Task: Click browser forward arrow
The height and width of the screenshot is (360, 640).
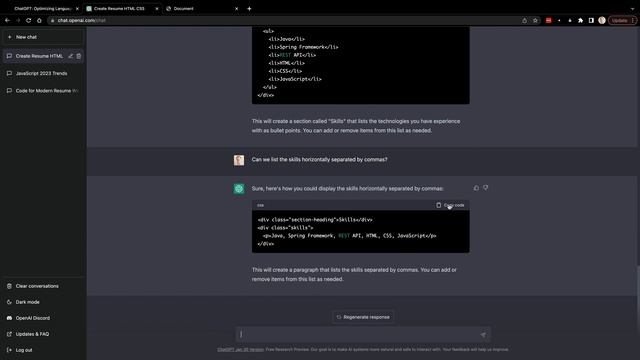Action: 18,20
